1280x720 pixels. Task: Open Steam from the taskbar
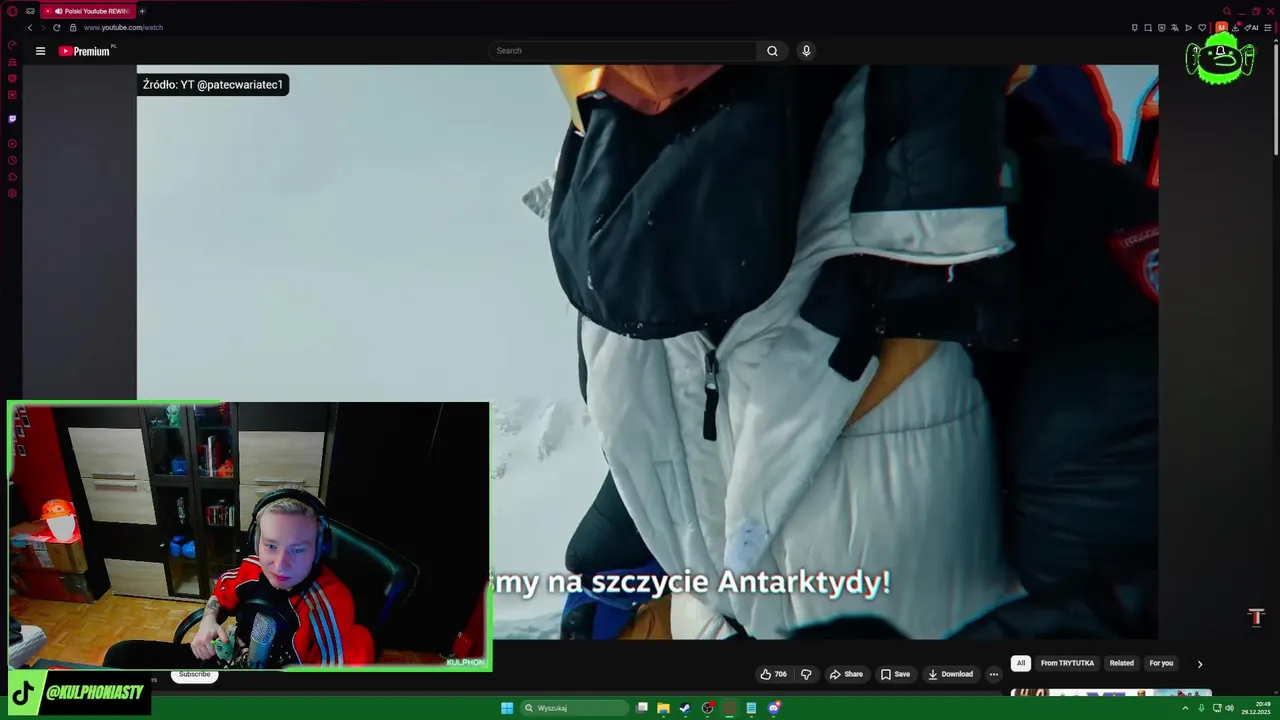point(685,708)
